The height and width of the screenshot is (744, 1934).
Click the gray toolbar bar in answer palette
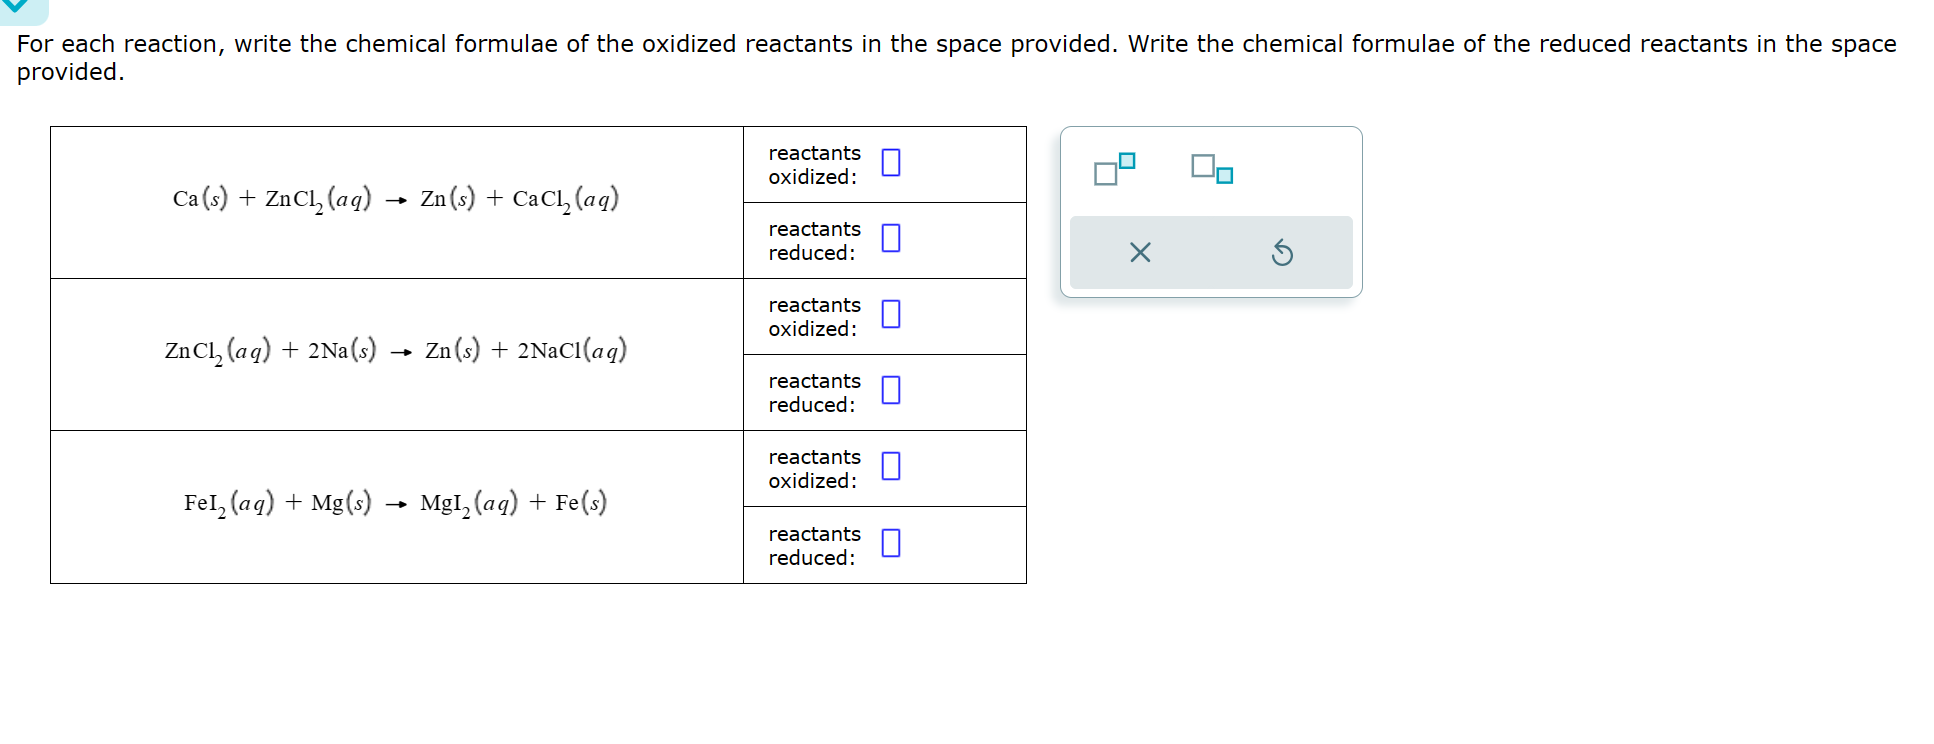pos(1211,253)
